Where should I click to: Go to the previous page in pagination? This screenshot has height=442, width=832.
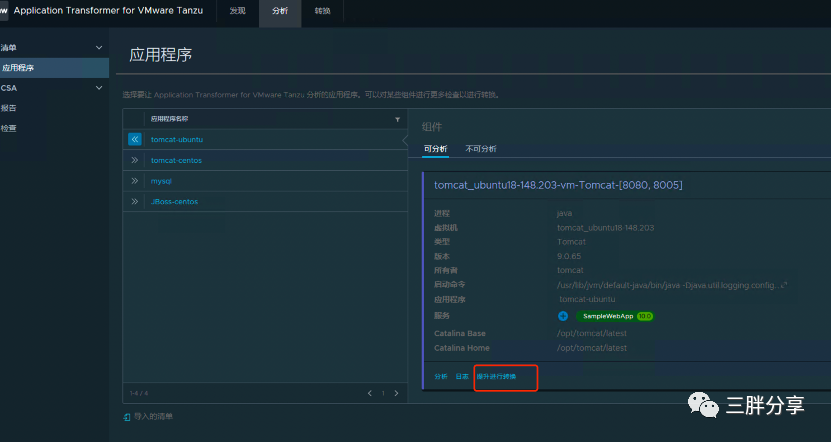(370, 393)
